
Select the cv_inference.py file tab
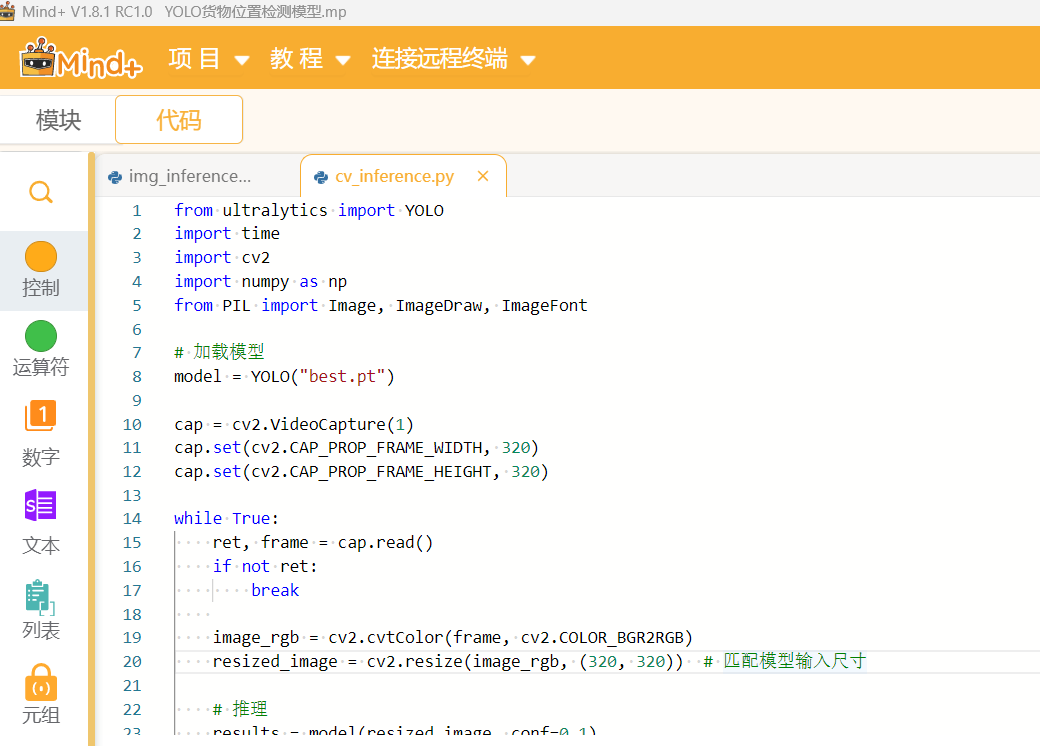point(403,176)
